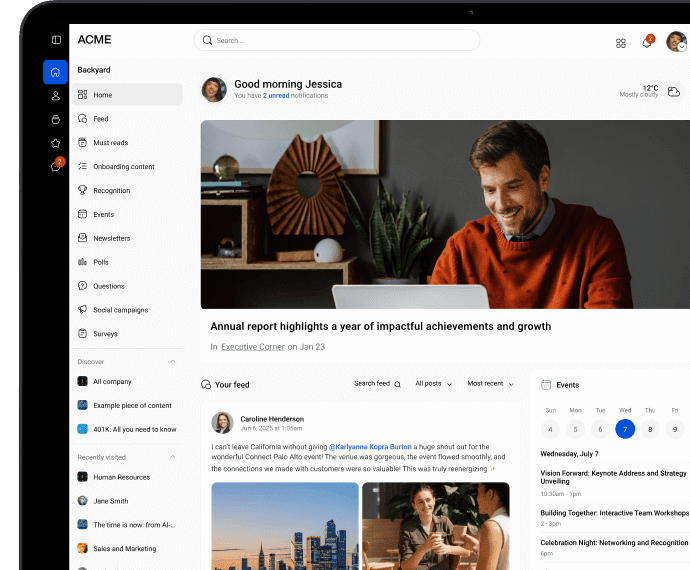Collapse the Recently visited section
The image size is (690, 570).
pos(172,457)
